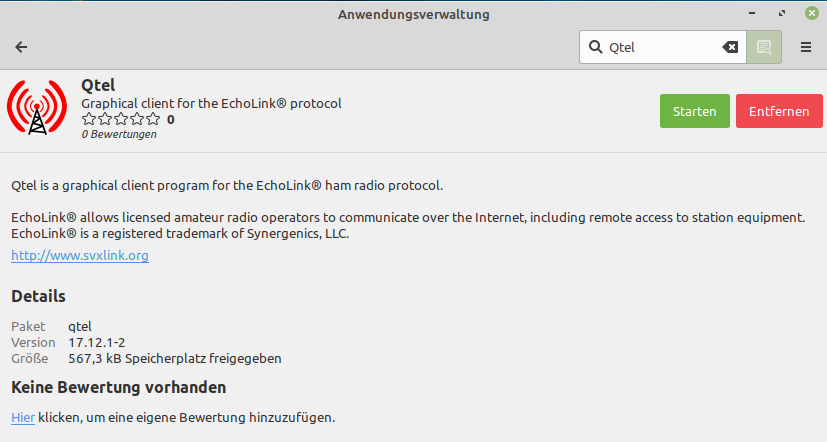Open the hamburger menu
Image resolution: width=827 pixels, height=442 pixels.
[x=806, y=47]
